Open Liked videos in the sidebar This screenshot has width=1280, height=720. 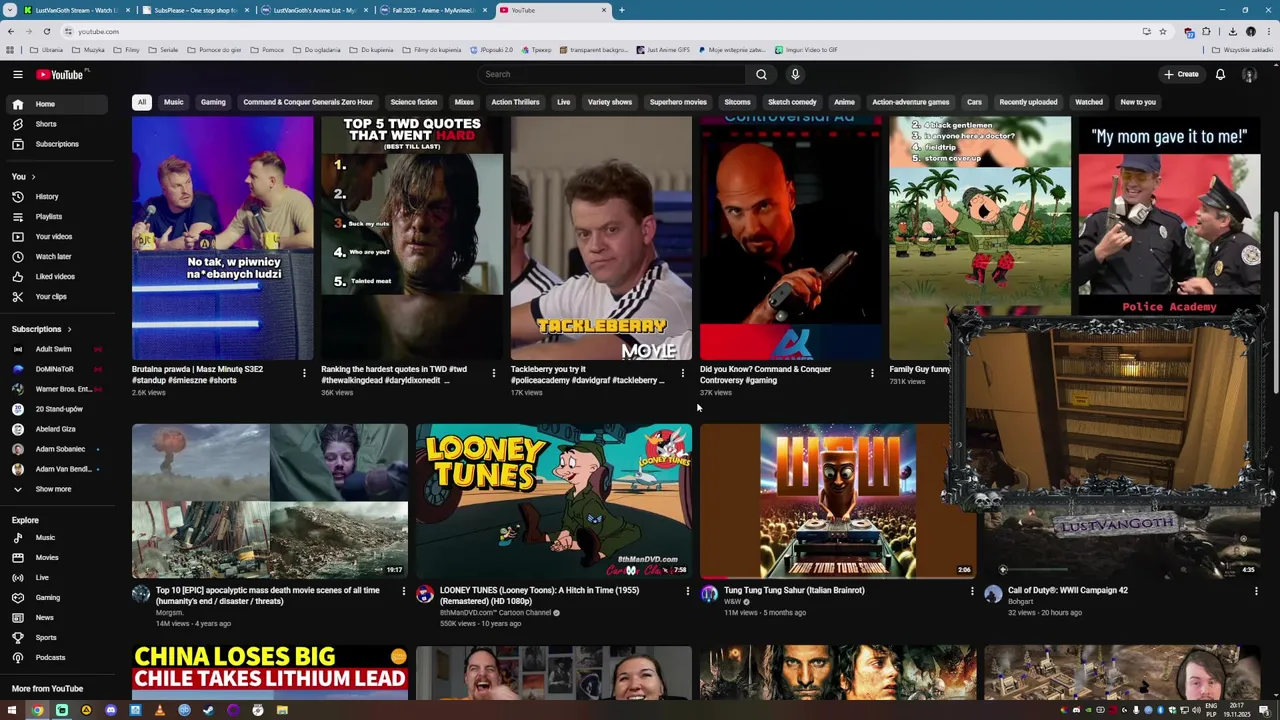pyautogui.click(x=58, y=277)
